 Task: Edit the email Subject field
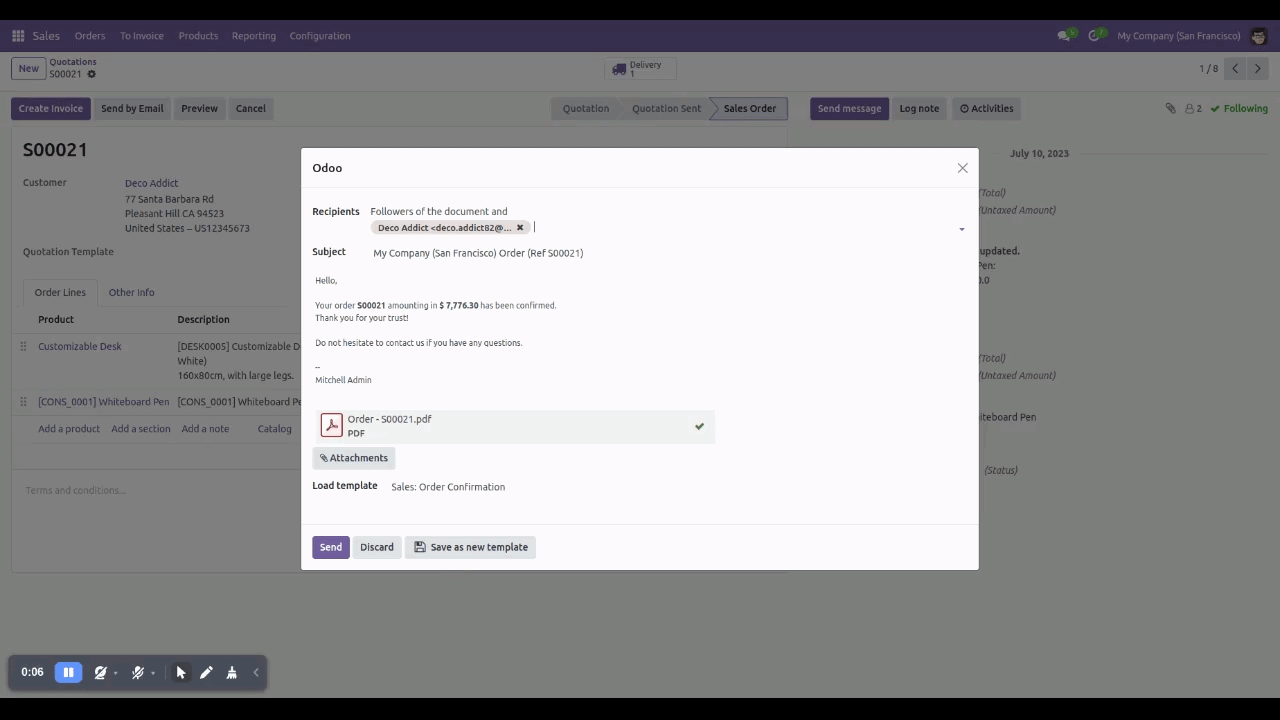[x=669, y=253]
